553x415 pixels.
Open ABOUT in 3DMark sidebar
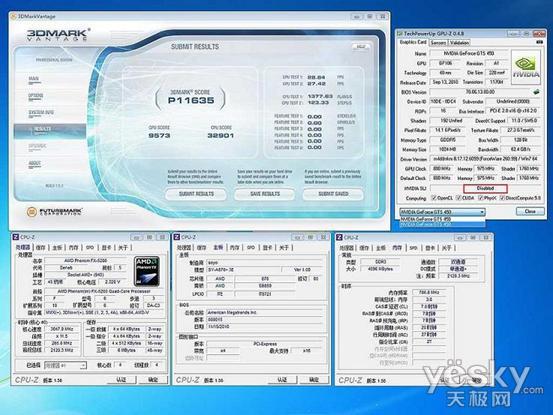(35, 163)
